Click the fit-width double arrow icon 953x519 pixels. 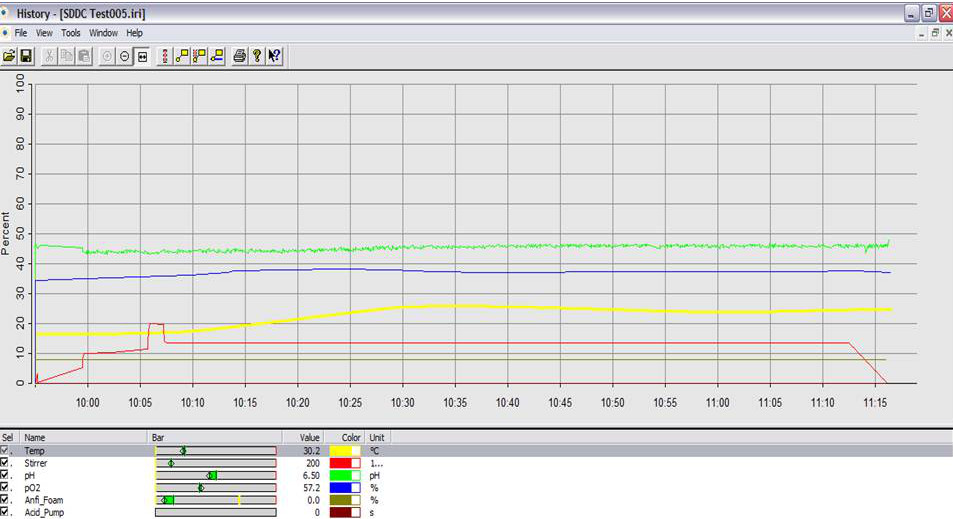143,56
